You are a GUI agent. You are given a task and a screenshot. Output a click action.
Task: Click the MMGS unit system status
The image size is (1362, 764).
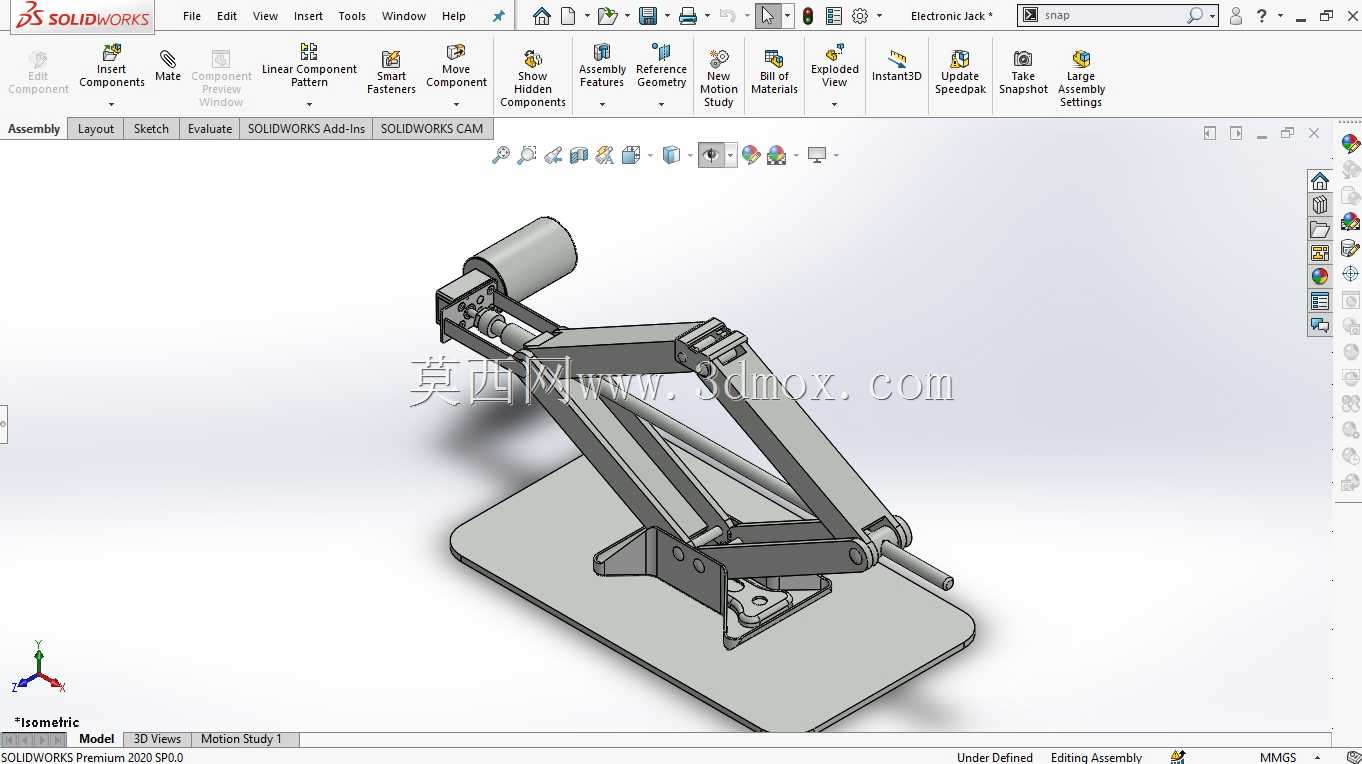tap(1278, 757)
